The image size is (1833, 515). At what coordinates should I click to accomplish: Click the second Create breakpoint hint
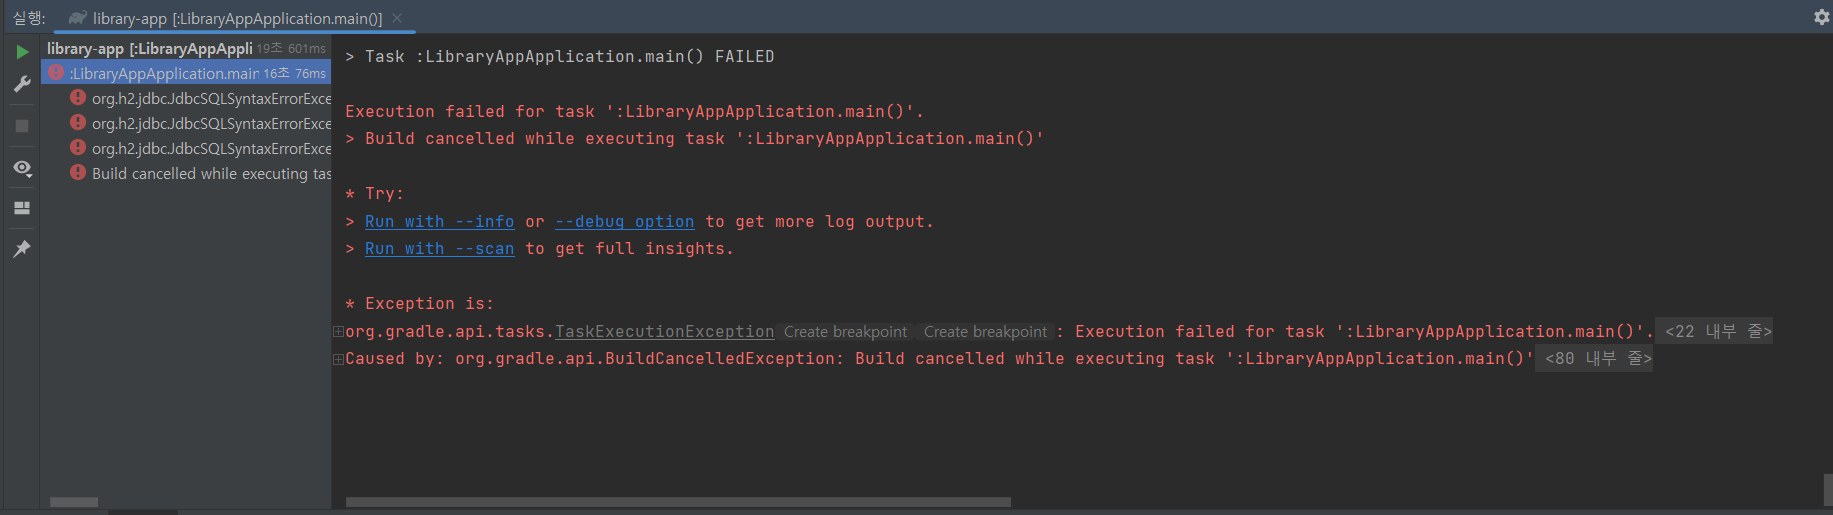pos(985,331)
